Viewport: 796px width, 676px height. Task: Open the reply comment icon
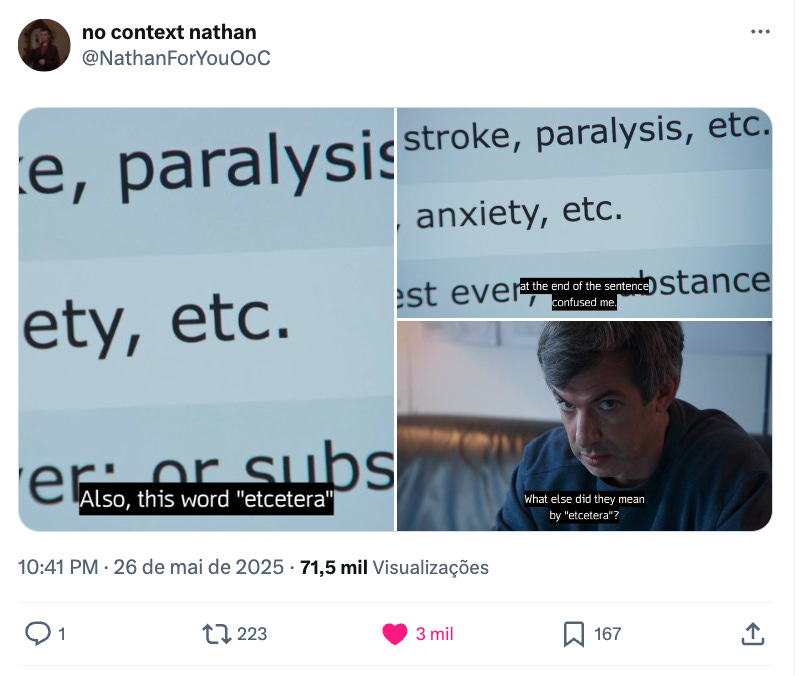tap(38, 633)
